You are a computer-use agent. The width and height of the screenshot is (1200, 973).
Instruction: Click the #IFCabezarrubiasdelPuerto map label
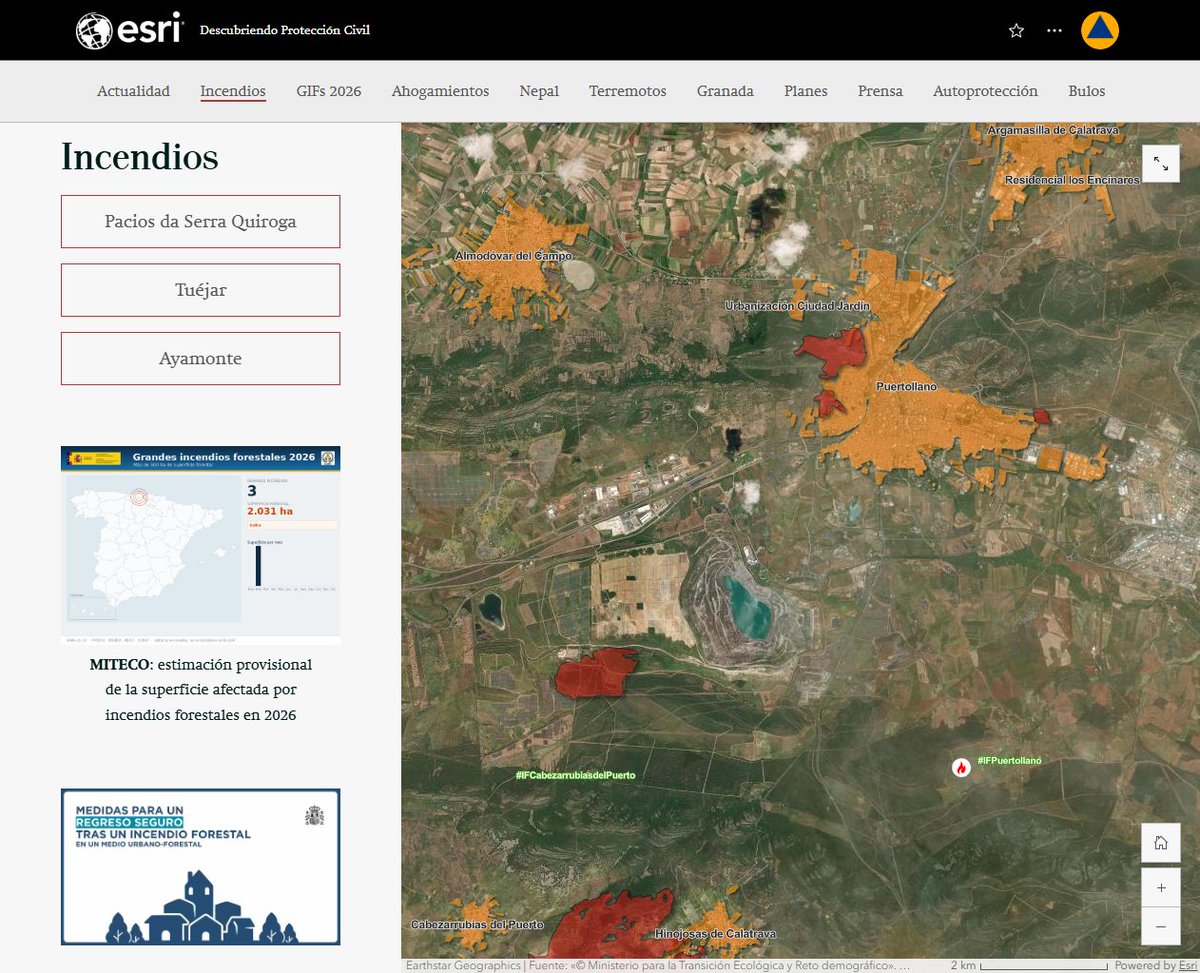click(575, 775)
